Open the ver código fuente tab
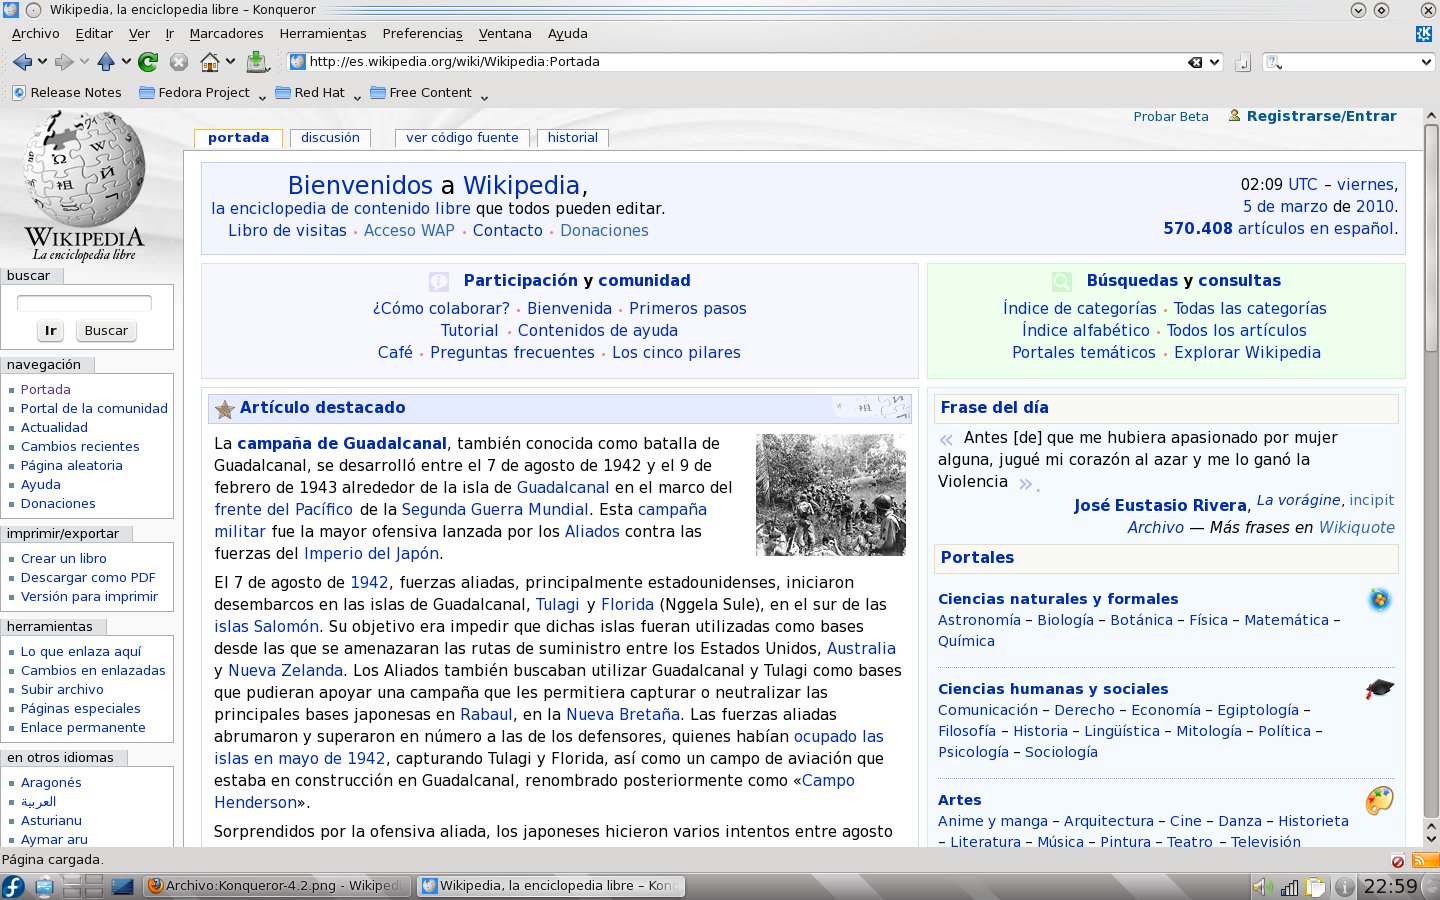The image size is (1440, 900). (462, 138)
